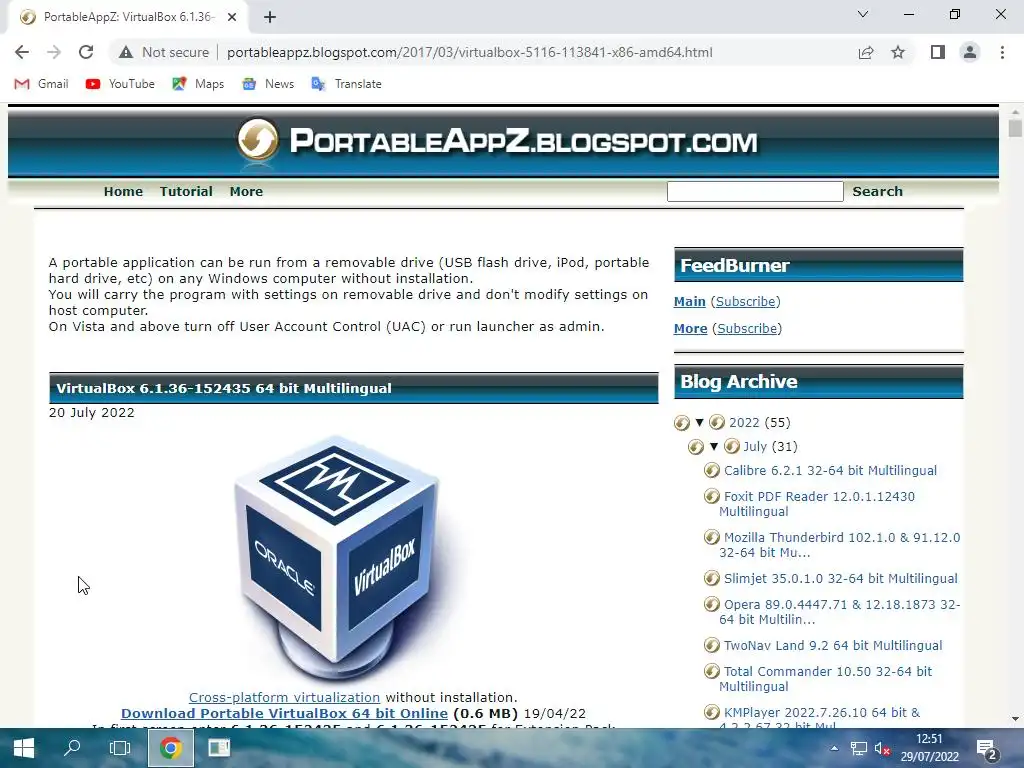Image resolution: width=1024 pixels, height=768 pixels.
Task: Collapse the 2022 archive triangle
Action: [699, 423]
